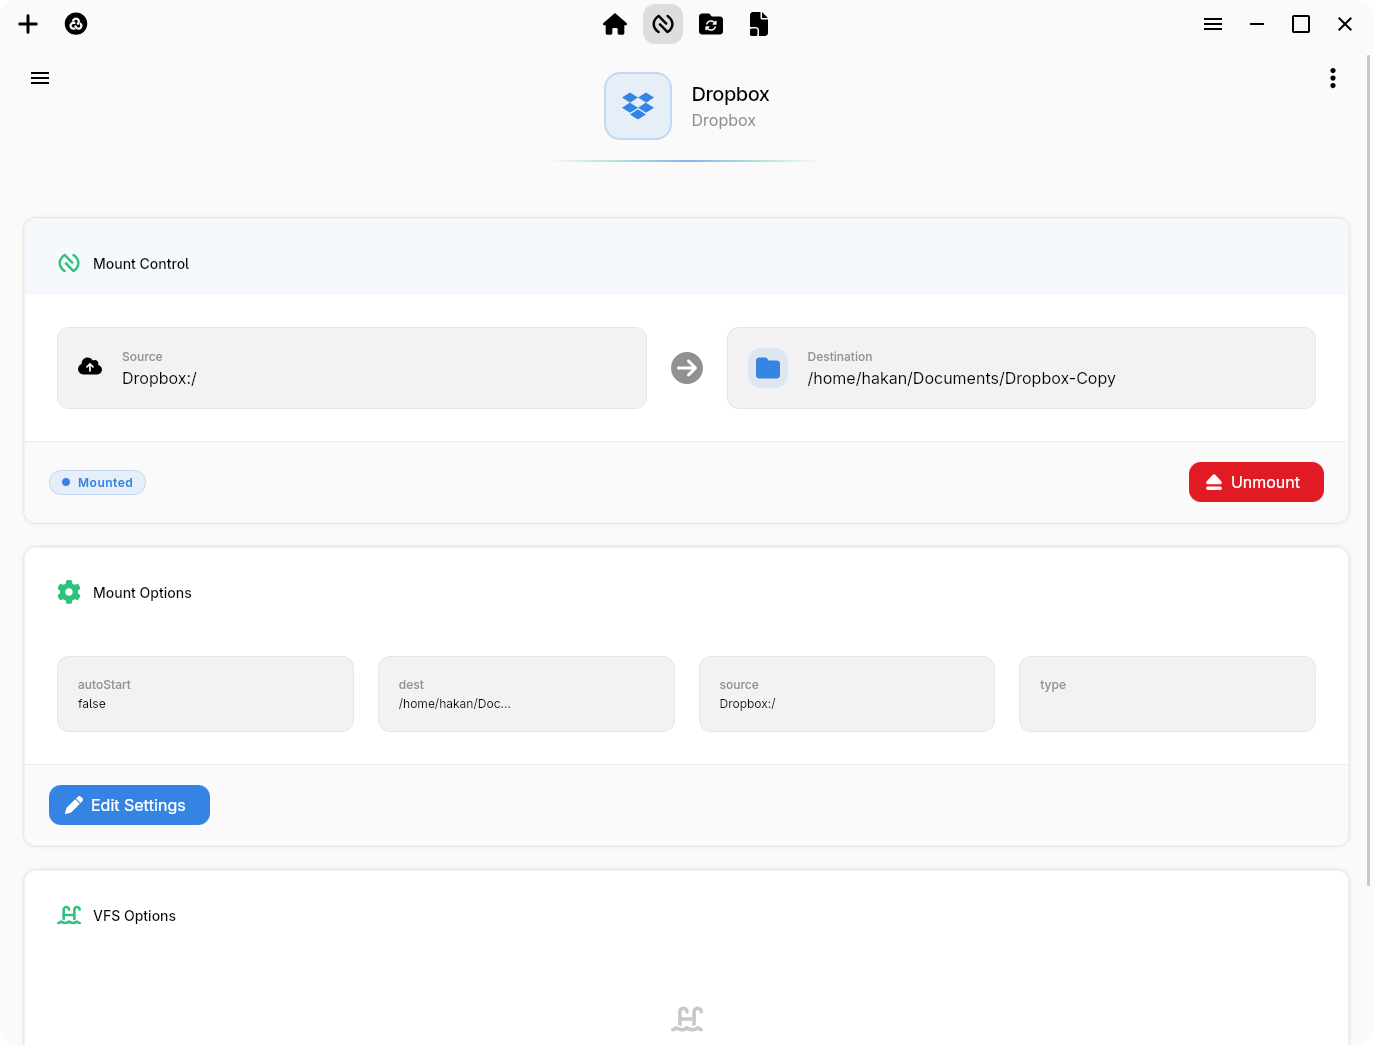Select the Destination path field

(1021, 368)
